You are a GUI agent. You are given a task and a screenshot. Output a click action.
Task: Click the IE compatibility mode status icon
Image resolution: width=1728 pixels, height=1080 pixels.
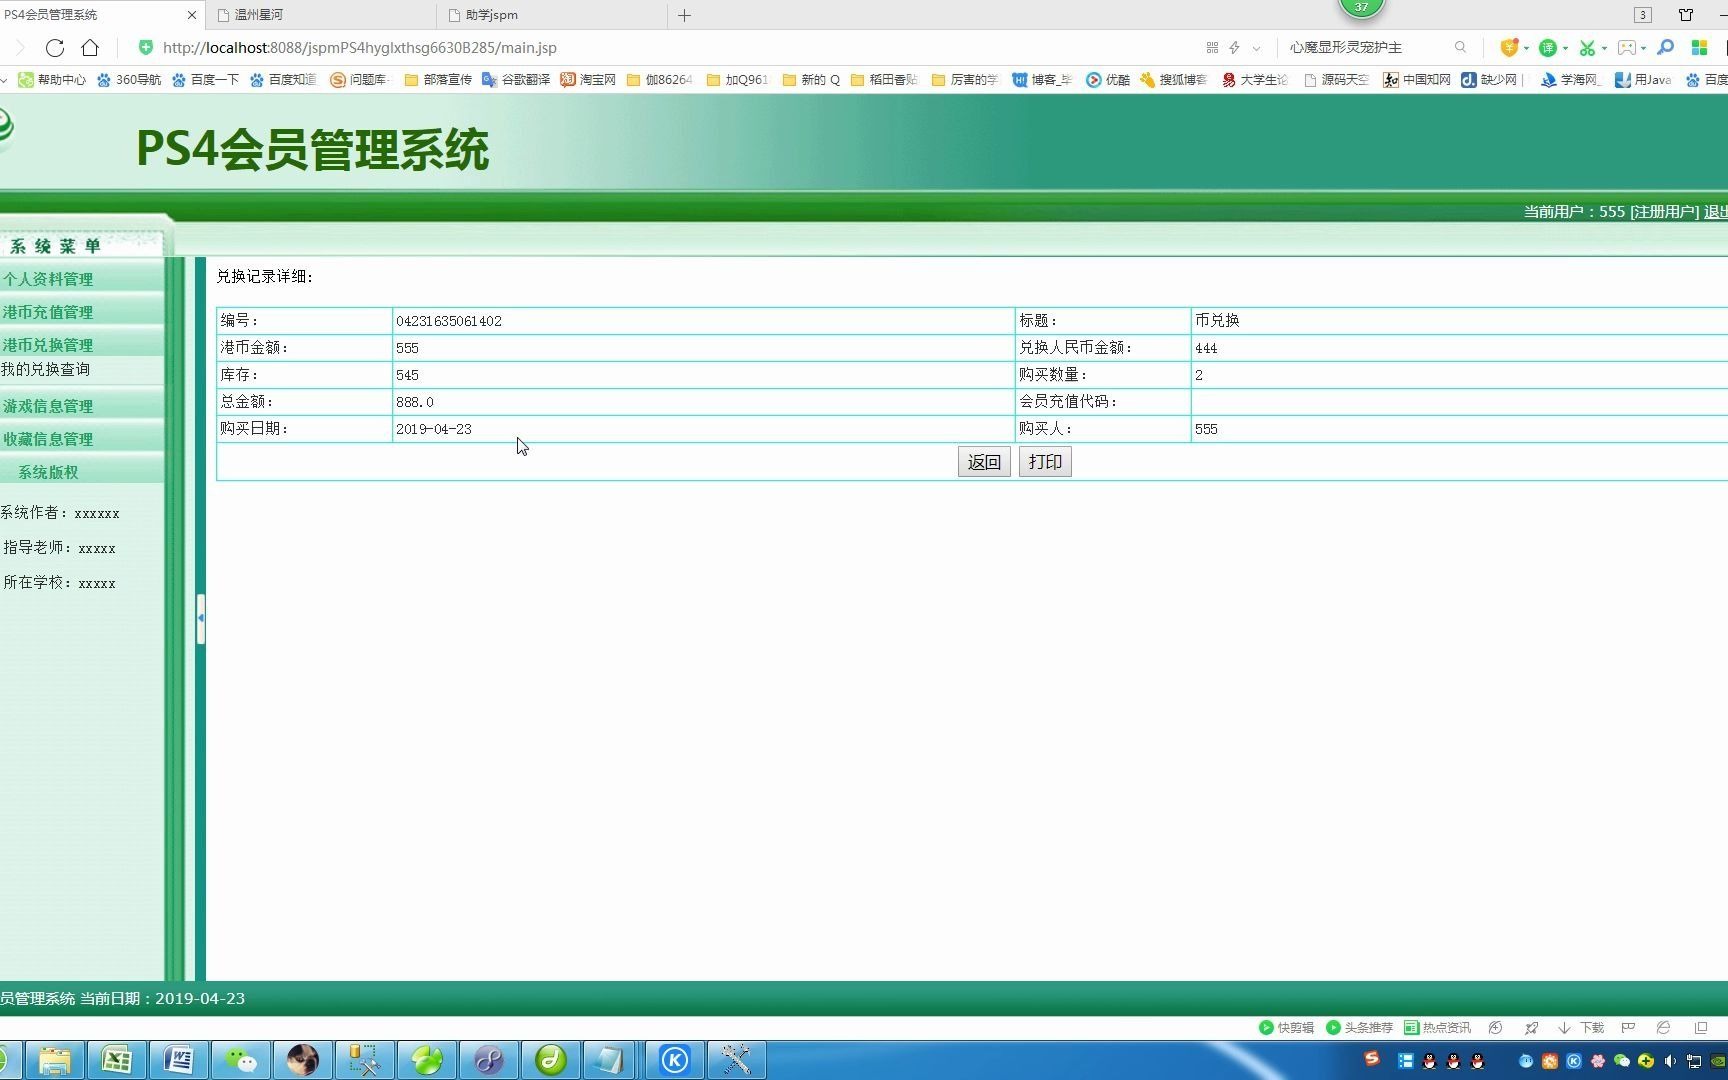pyautogui.click(x=1663, y=1027)
